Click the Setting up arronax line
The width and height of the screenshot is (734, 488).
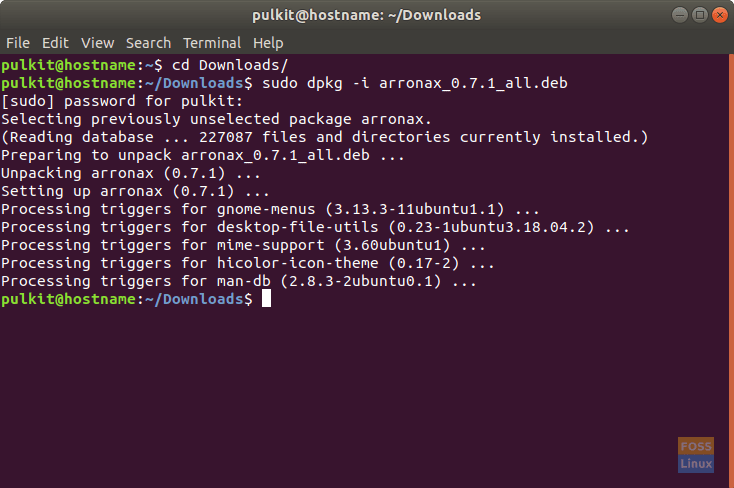[135, 191]
